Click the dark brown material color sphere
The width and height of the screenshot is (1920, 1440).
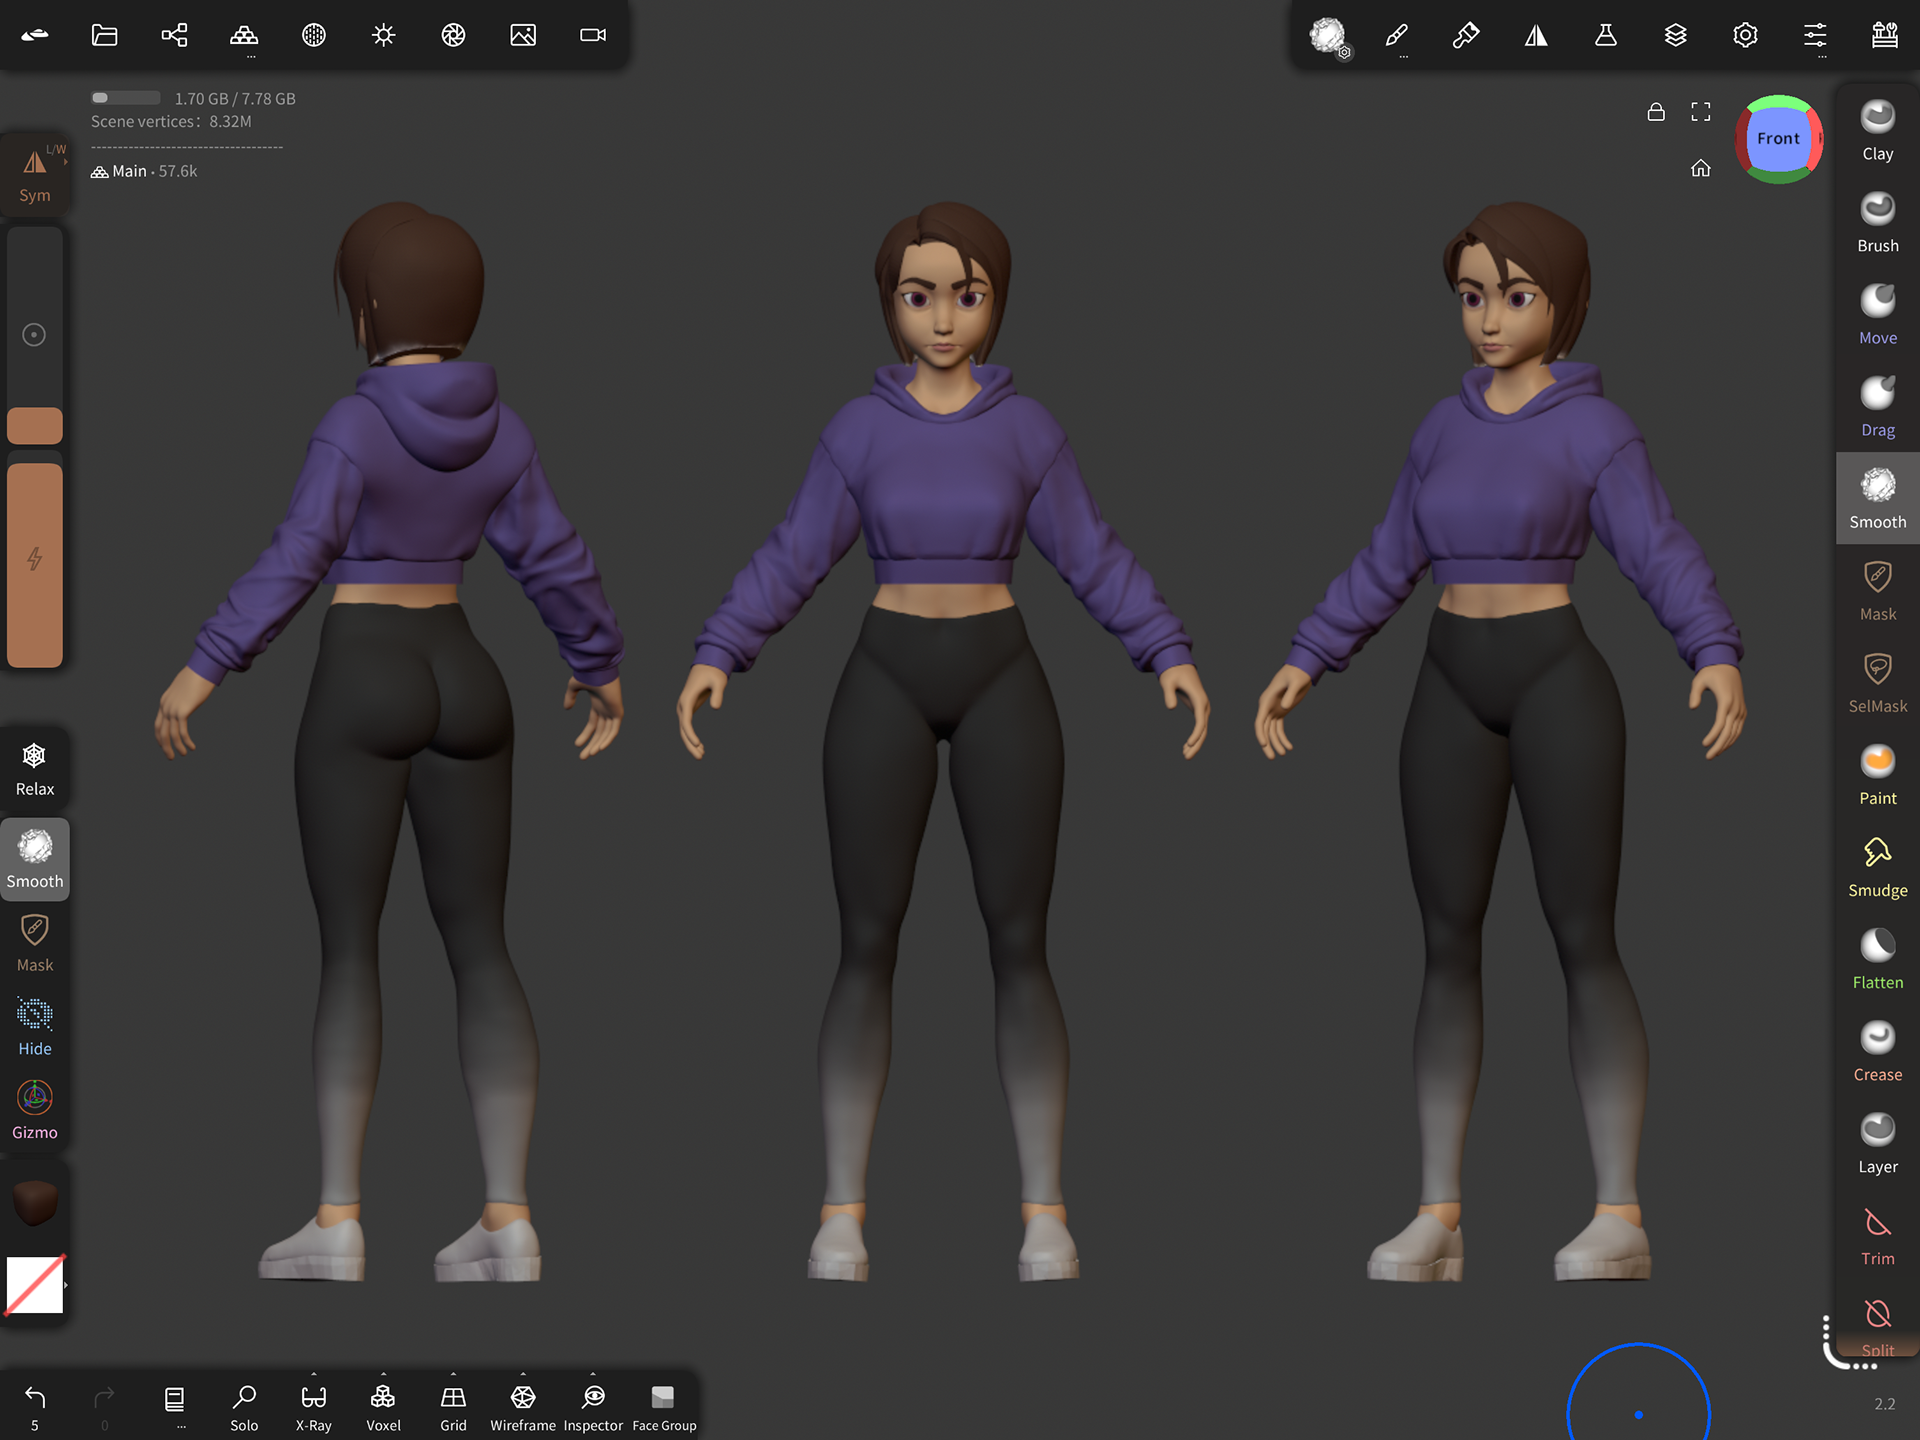point(35,1203)
